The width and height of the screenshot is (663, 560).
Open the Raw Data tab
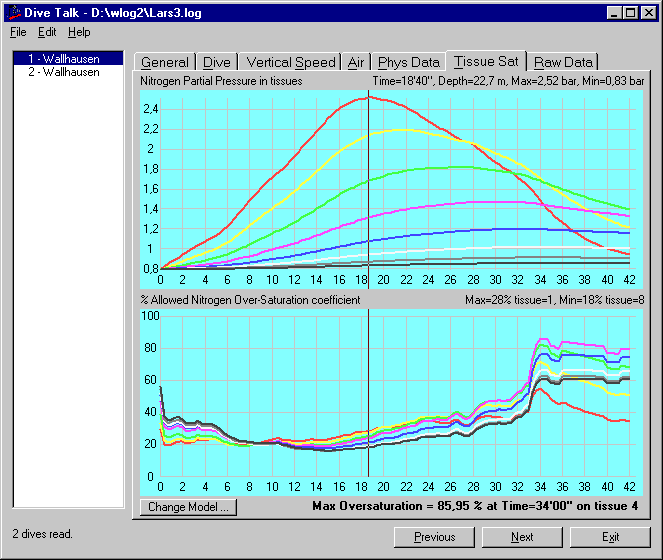click(563, 62)
